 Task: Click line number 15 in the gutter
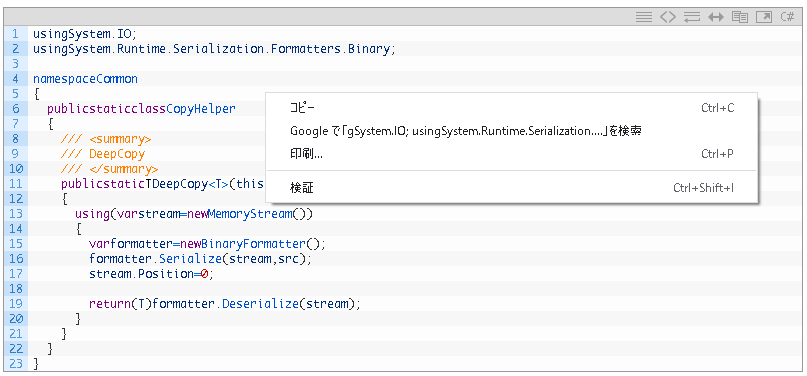click(x=16, y=244)
